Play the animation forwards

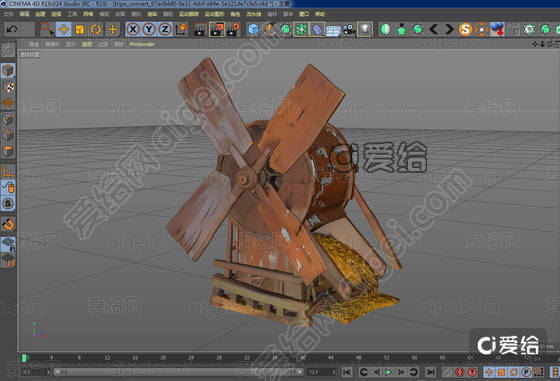tap(389, 372)
